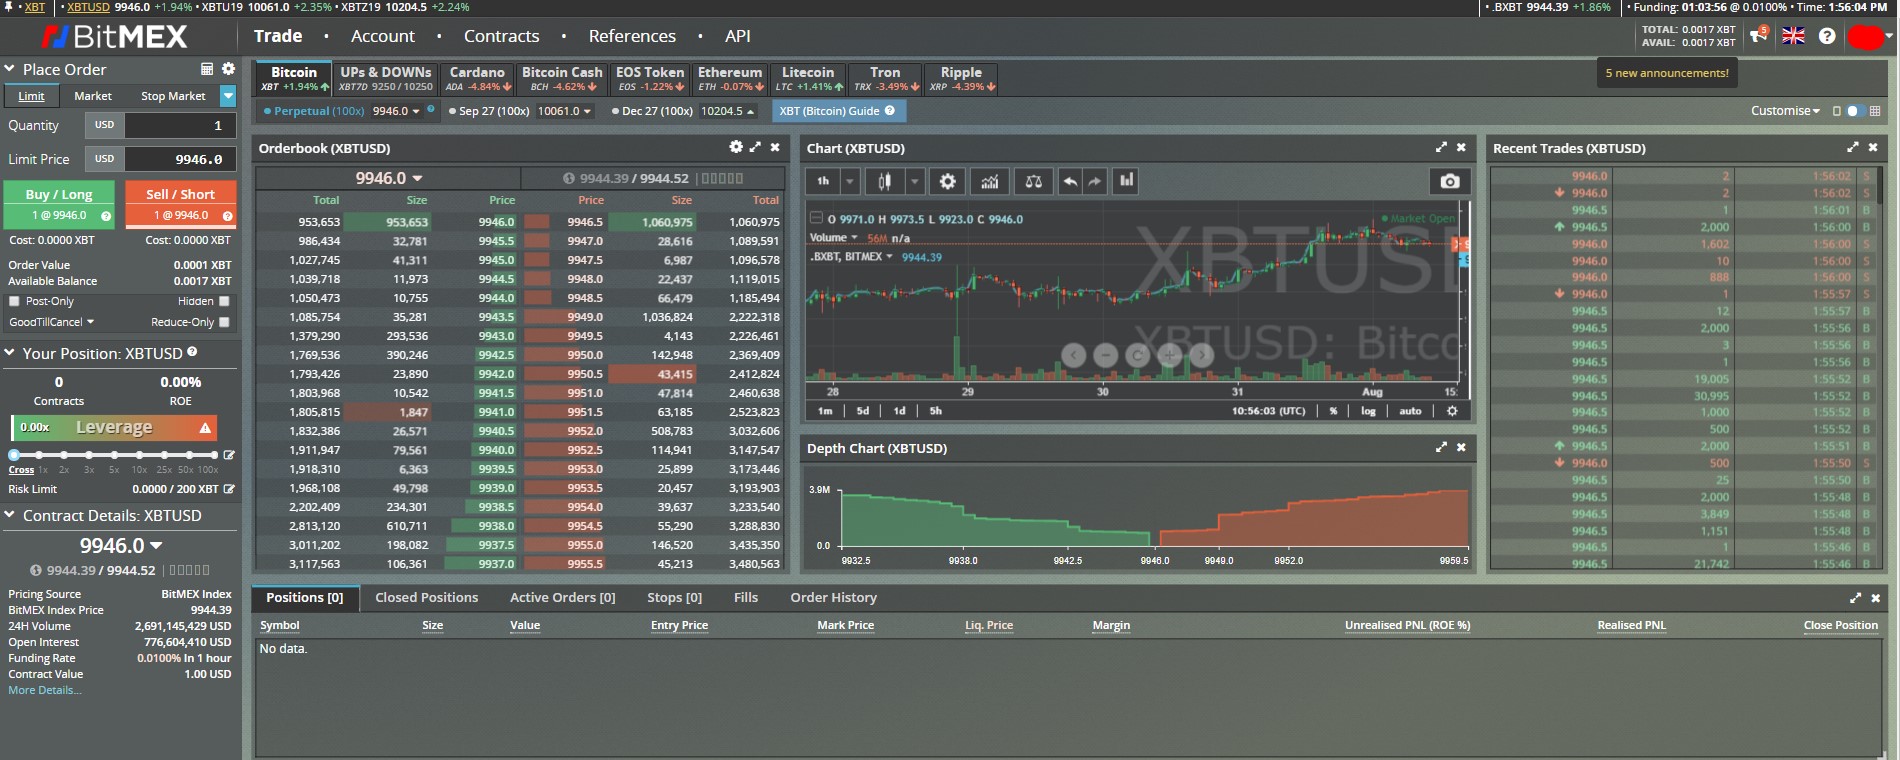Open chart properties gear in chart toolbar
The width and height of the screenshot is (1900, 760).
(x=947, y=181)
